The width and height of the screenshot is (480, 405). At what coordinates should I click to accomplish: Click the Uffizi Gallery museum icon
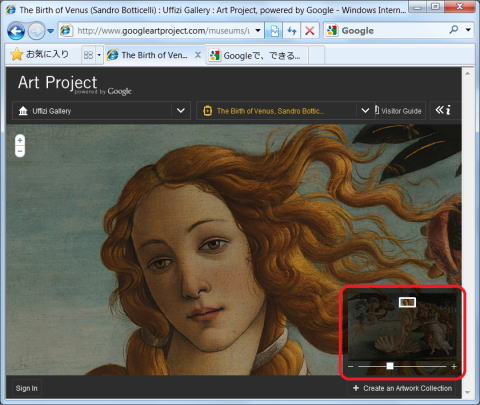(x=23, y=111)
